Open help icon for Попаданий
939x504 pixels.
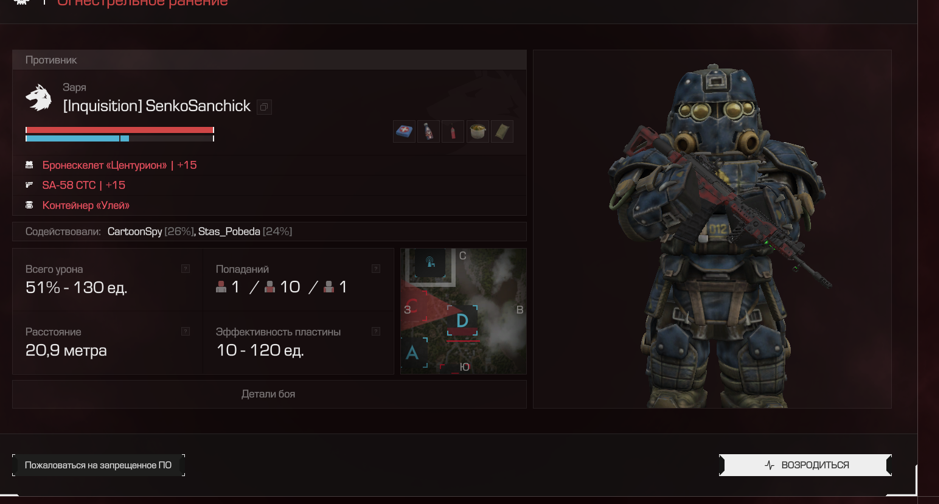376,269
